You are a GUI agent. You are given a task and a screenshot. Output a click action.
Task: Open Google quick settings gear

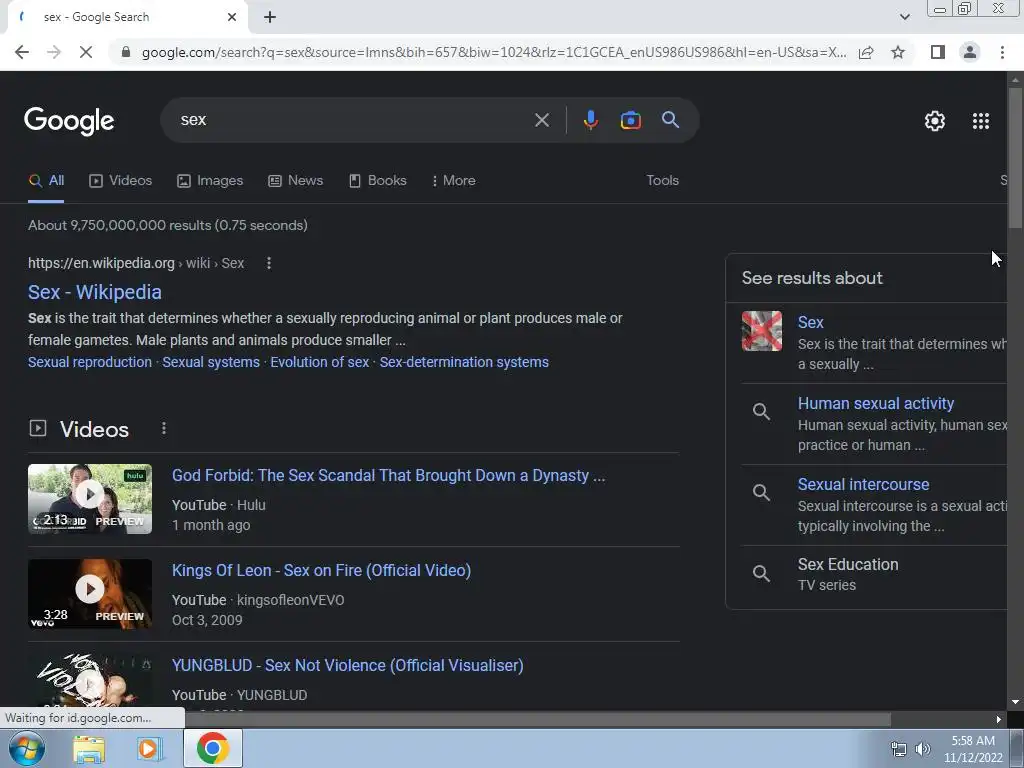tap(935, 121)
